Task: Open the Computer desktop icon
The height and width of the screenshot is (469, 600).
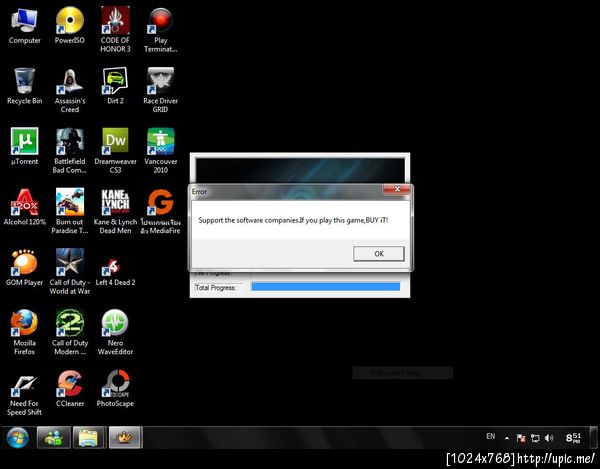Action: coord(24,25)
